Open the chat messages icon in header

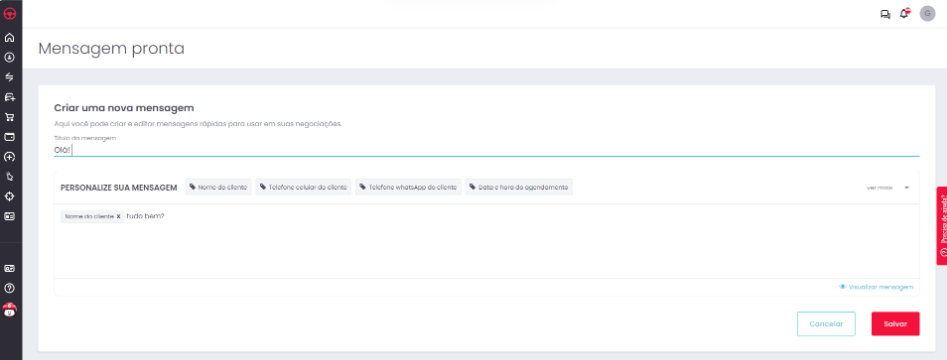(x=885, y=14)
